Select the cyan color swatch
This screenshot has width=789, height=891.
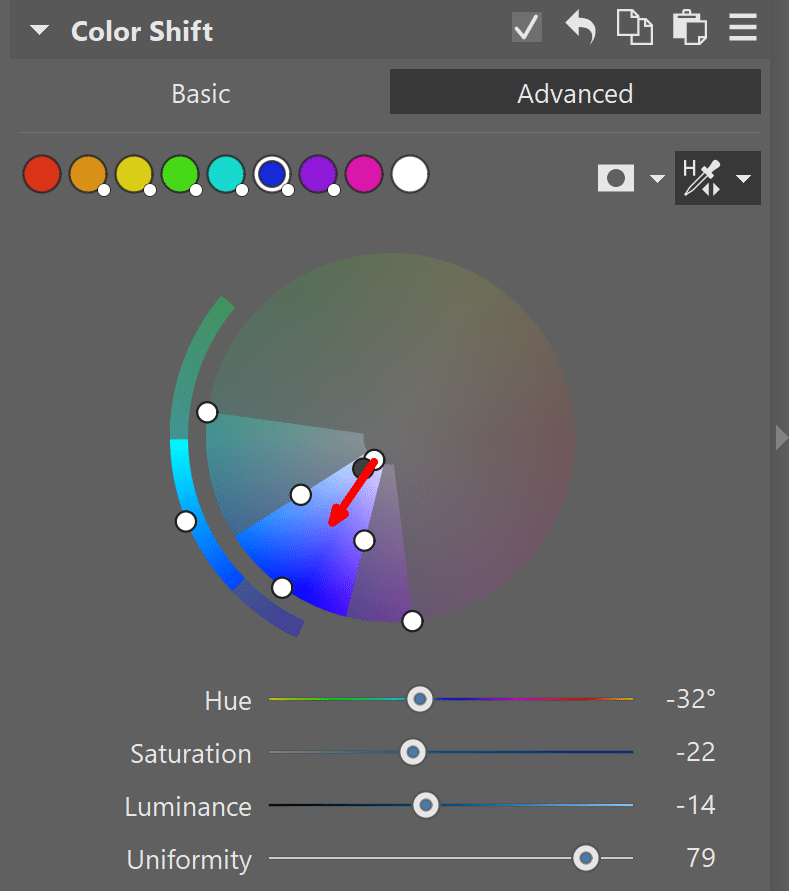(x=226, y=174)
